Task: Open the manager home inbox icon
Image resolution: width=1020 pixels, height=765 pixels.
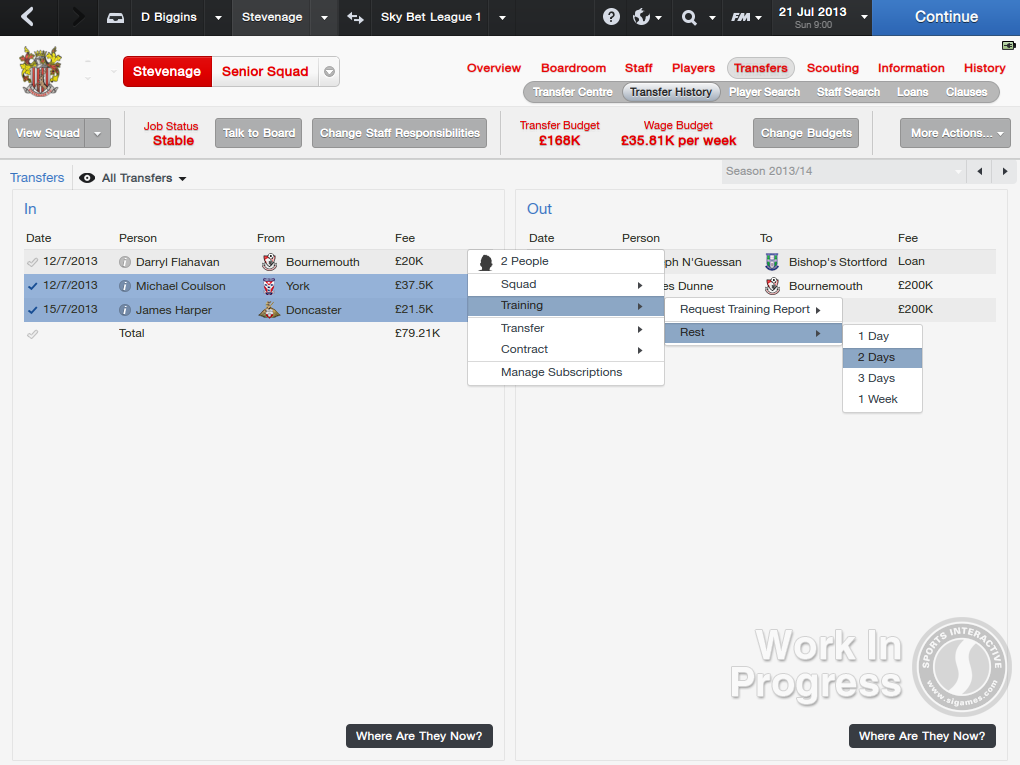Action: (115, 18)
